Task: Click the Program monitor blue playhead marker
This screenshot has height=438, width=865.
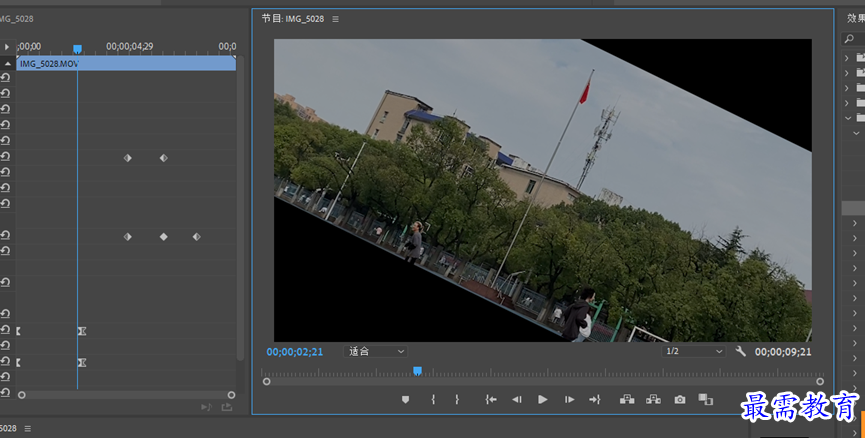Action: tap(418, 371)
